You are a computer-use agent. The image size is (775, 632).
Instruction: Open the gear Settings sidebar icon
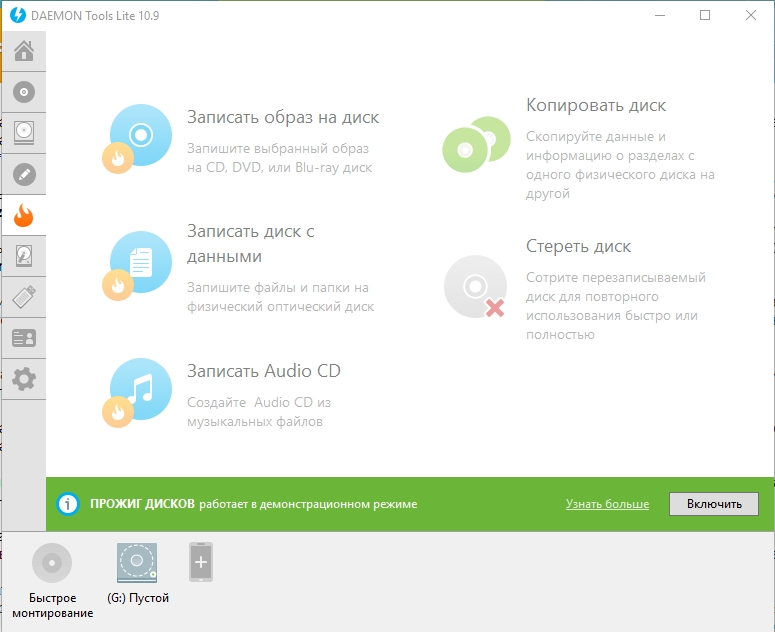click(24, 379)
